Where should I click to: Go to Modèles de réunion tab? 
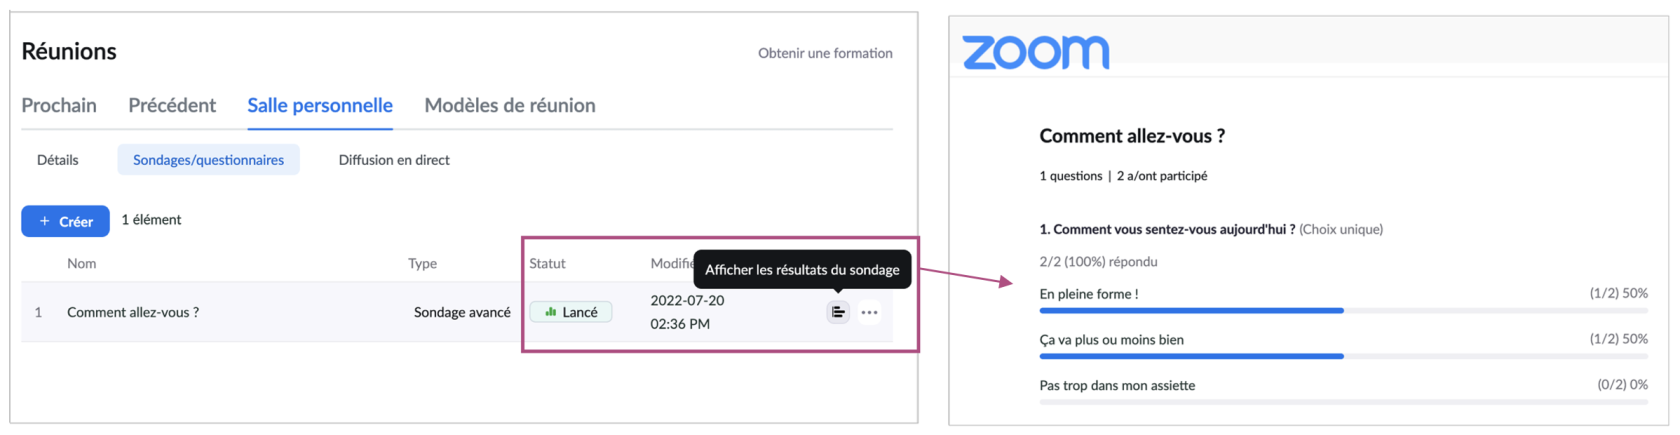510,105
